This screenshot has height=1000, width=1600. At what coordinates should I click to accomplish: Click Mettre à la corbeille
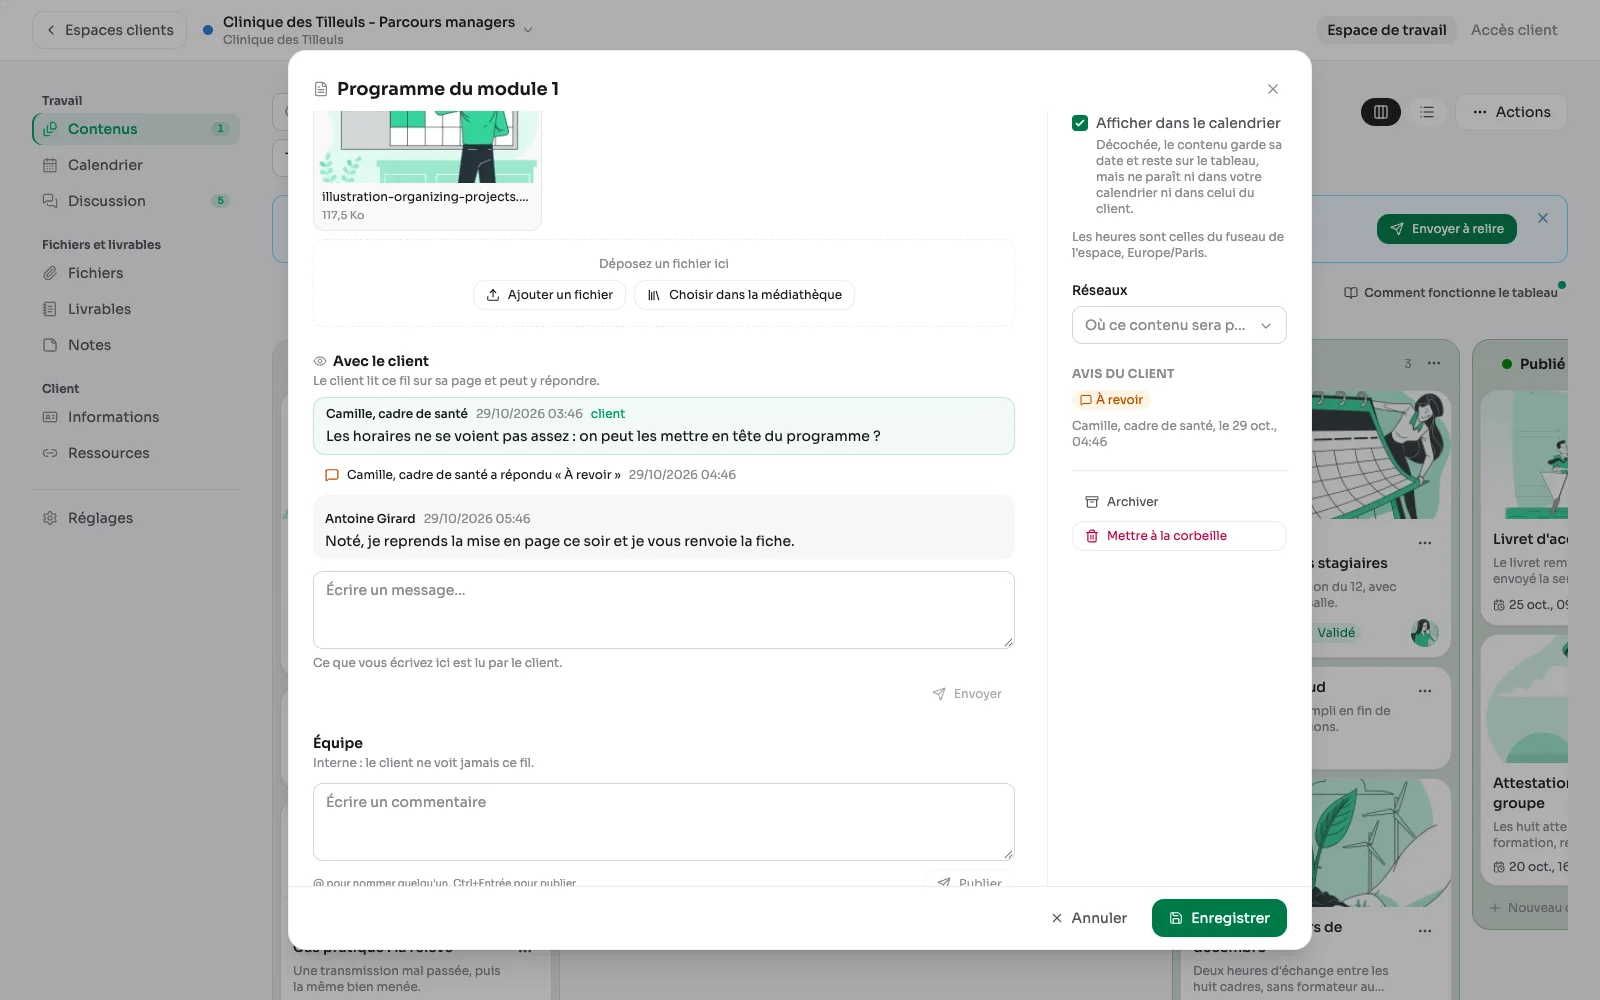tap(1179, 536)
